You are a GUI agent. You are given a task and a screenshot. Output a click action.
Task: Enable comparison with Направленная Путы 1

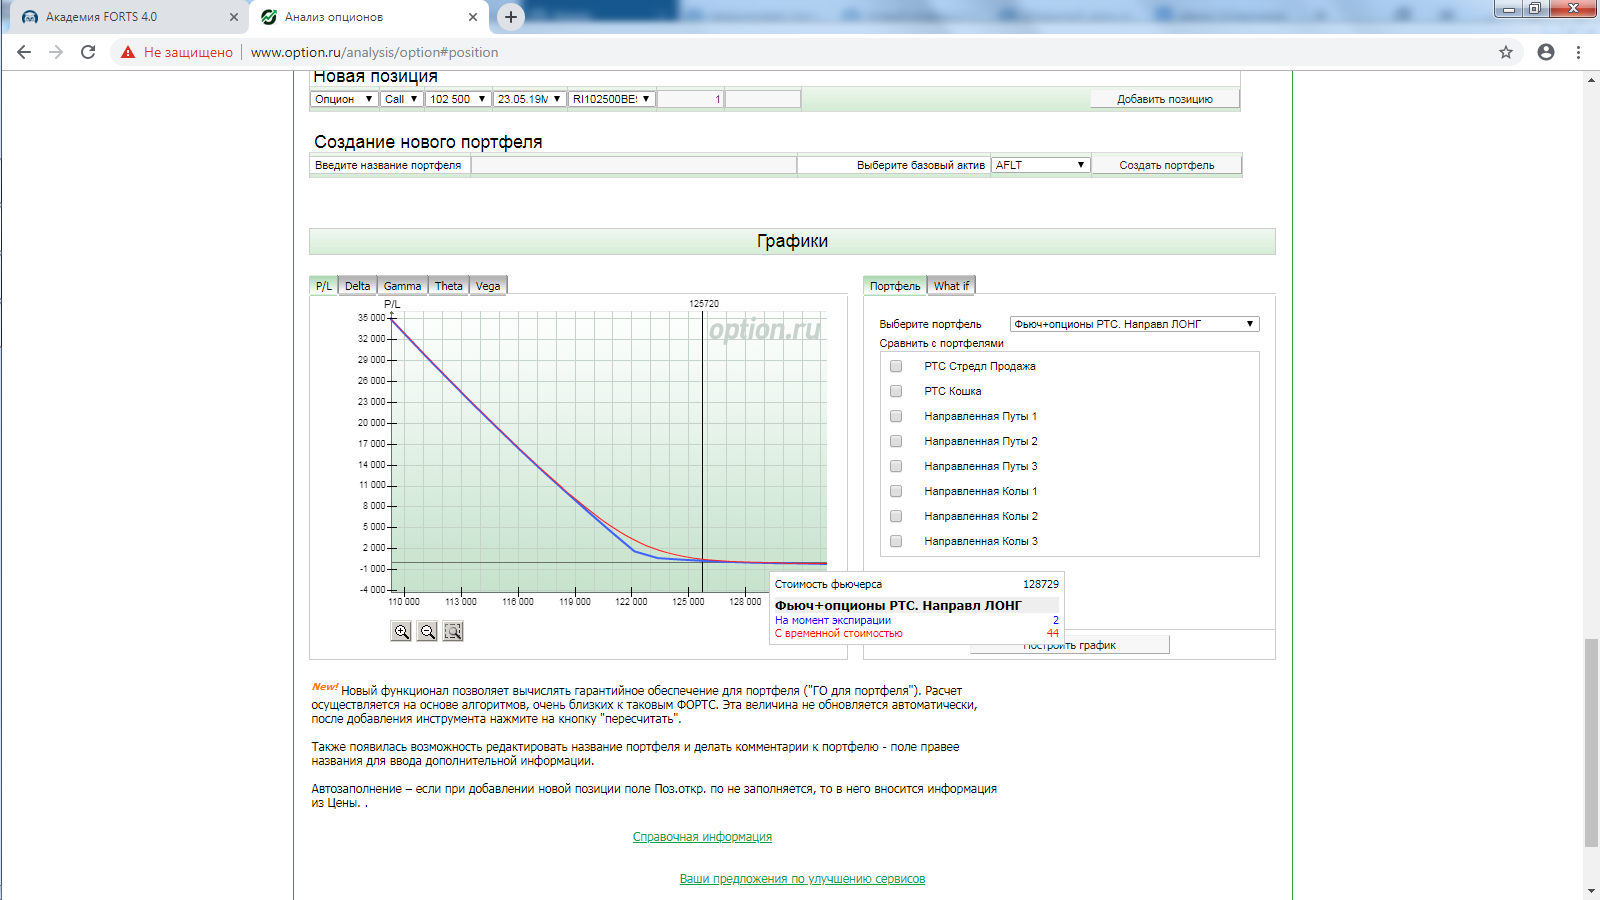click(x=896, y=416)
